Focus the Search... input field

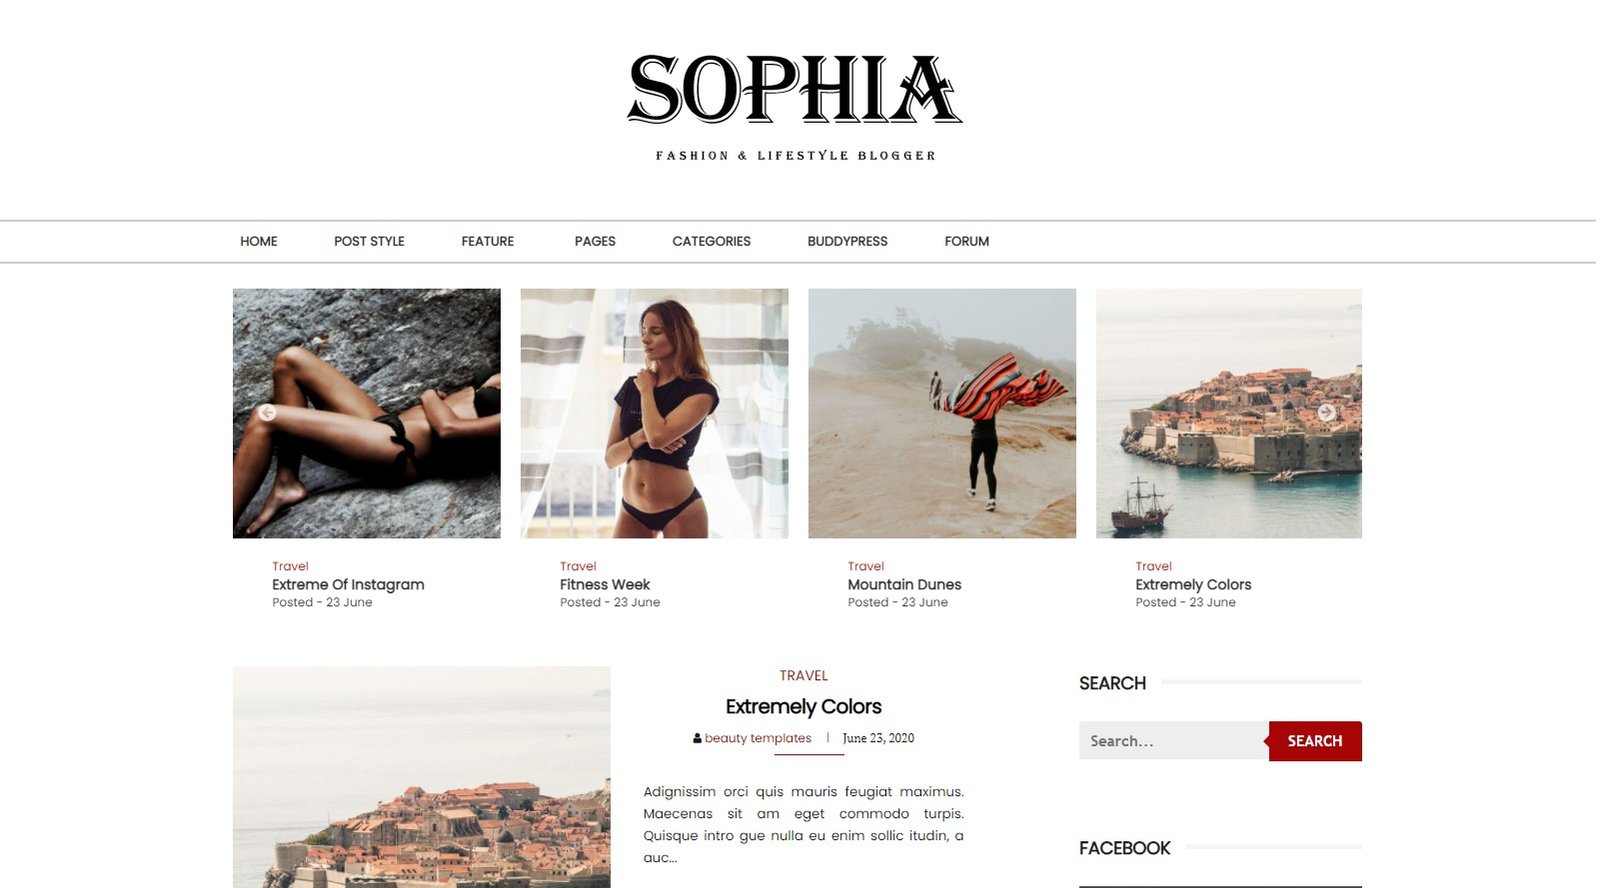tap(1174, 741)
